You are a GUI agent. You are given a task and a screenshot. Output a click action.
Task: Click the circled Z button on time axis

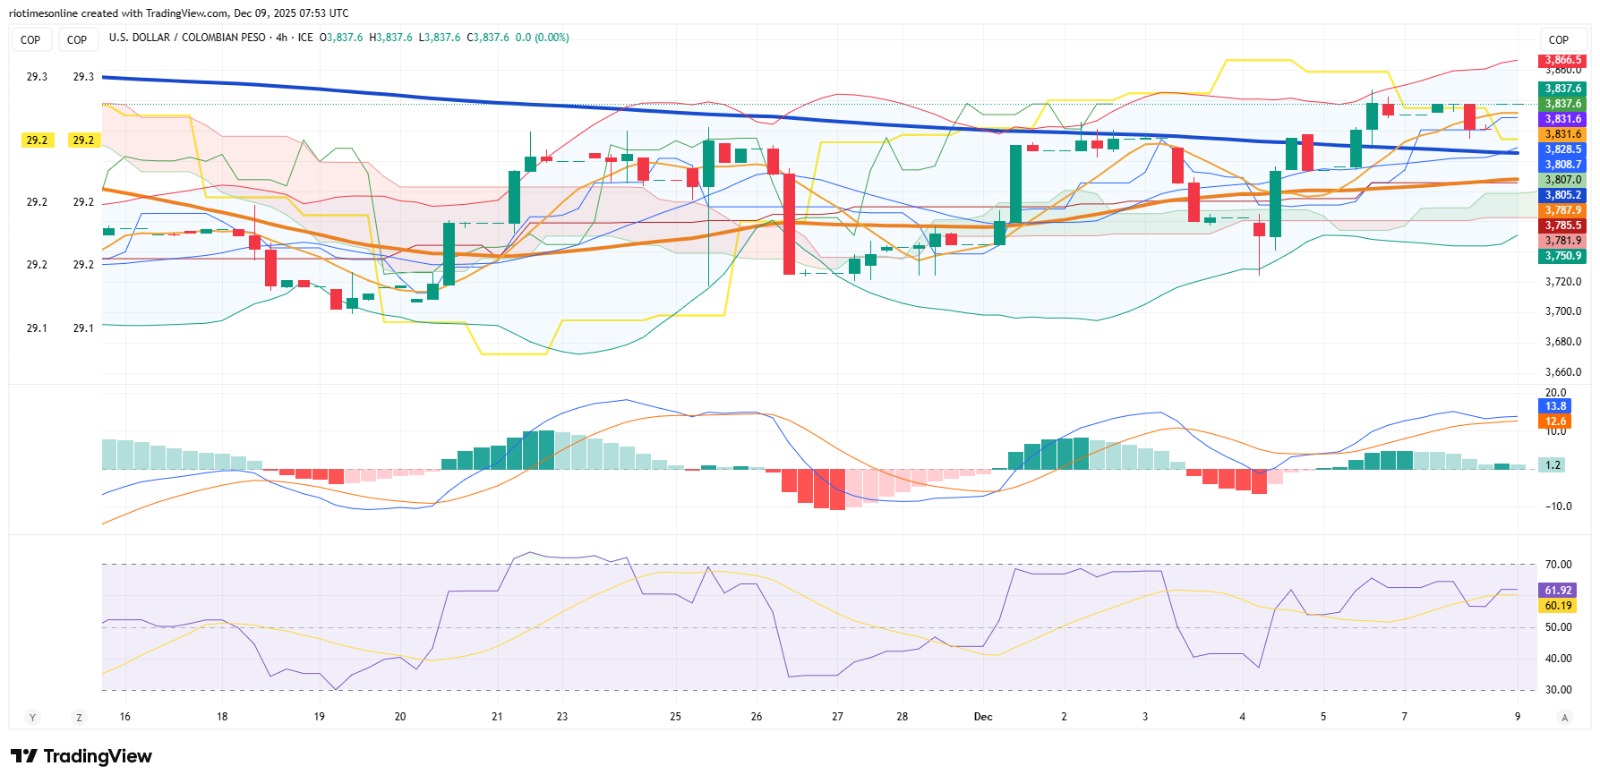click(x=79, y=717)
